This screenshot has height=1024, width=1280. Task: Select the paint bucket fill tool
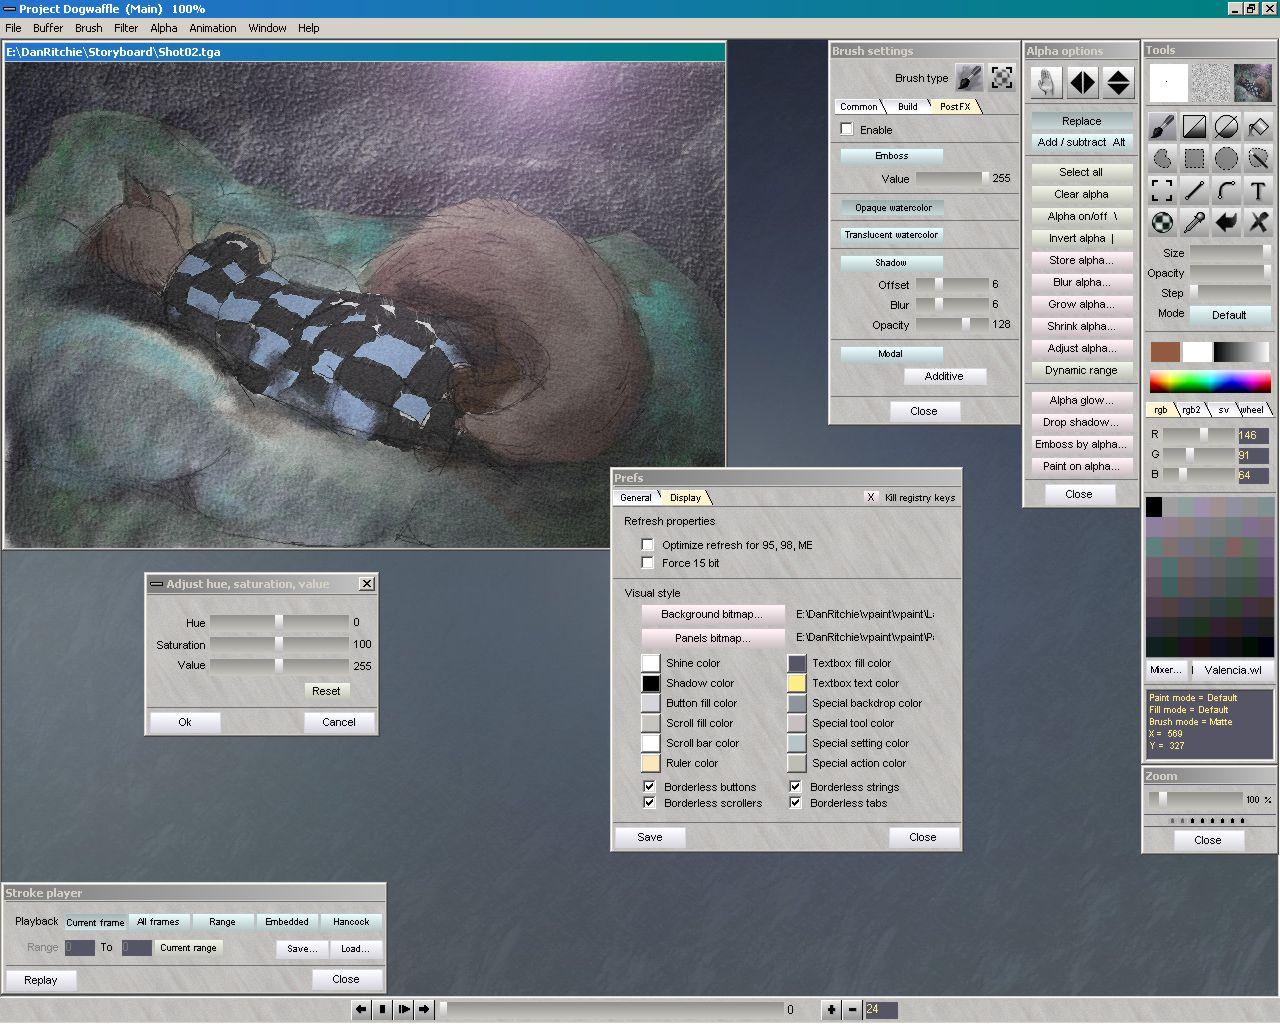1258,126
